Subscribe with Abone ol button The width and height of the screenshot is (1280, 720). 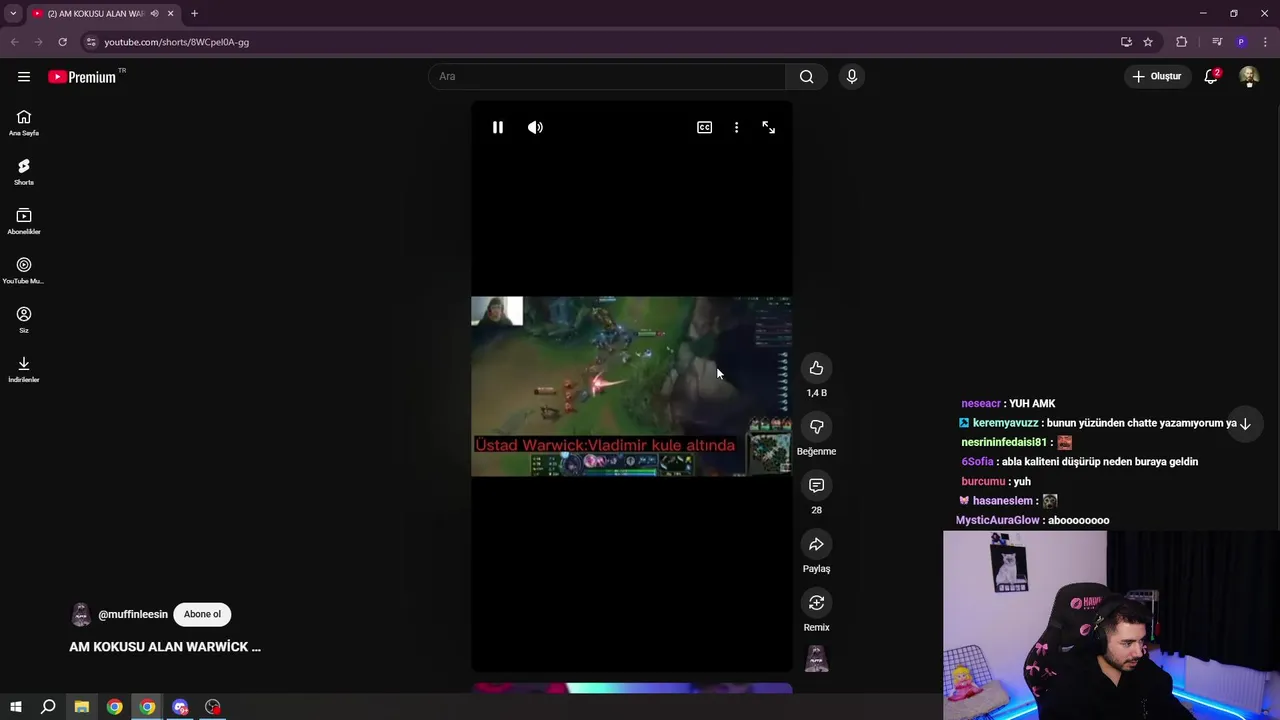[202, 614]
